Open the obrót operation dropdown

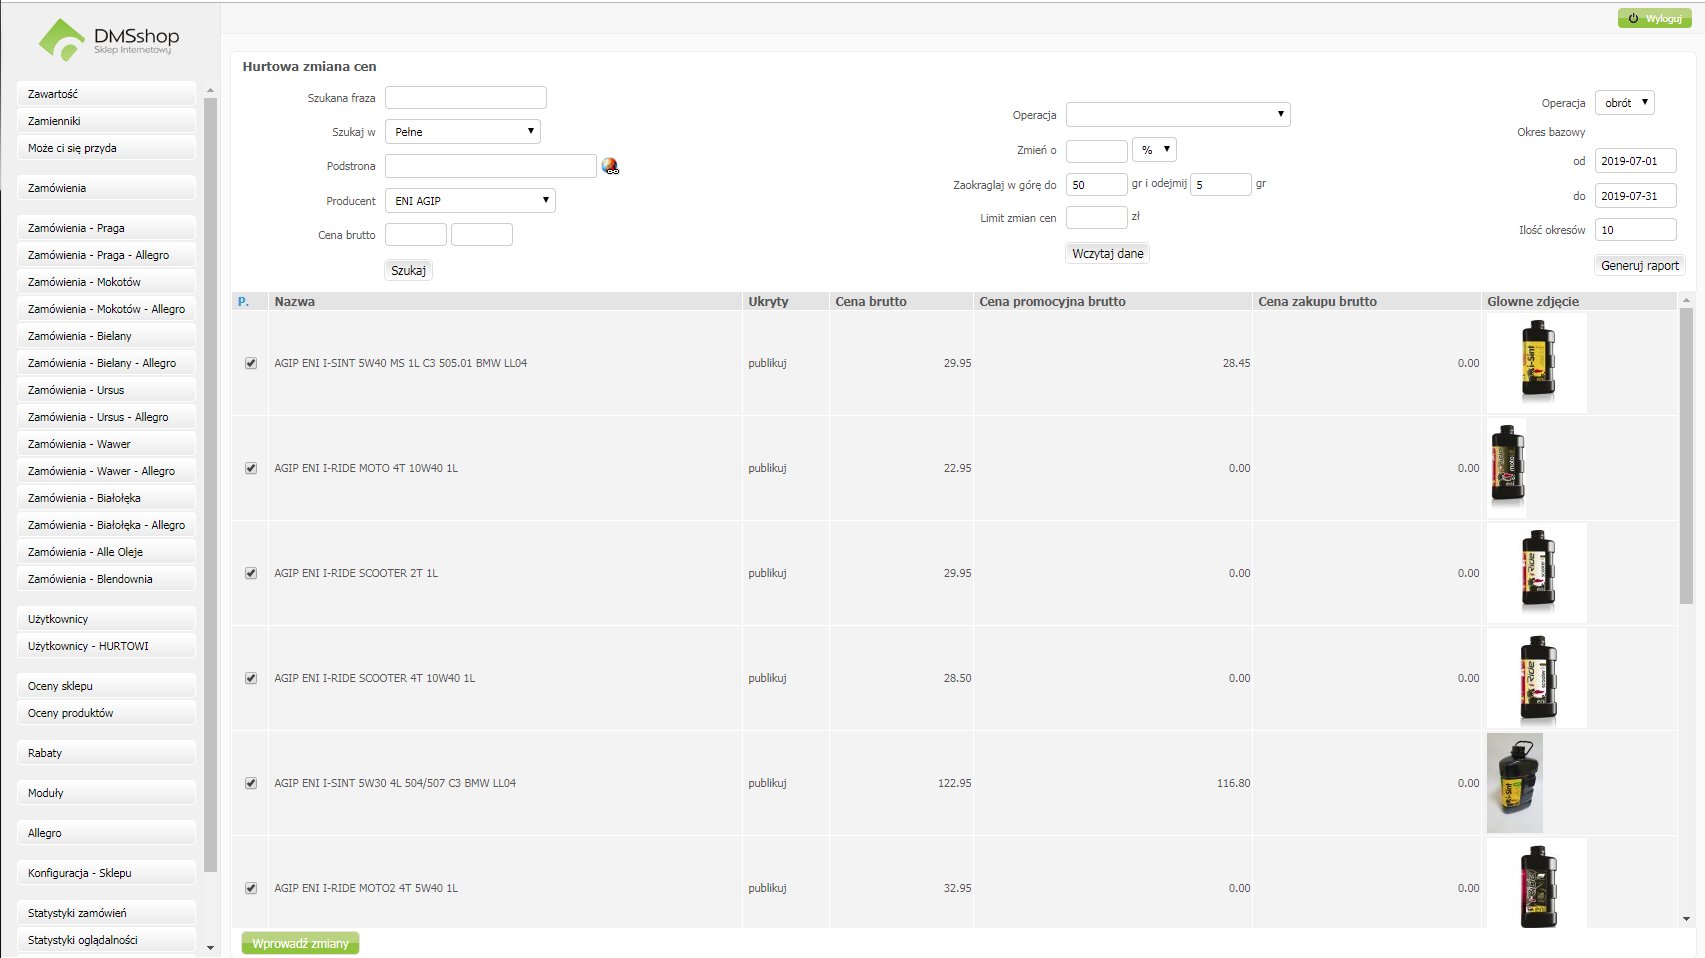pos(1625,102)
